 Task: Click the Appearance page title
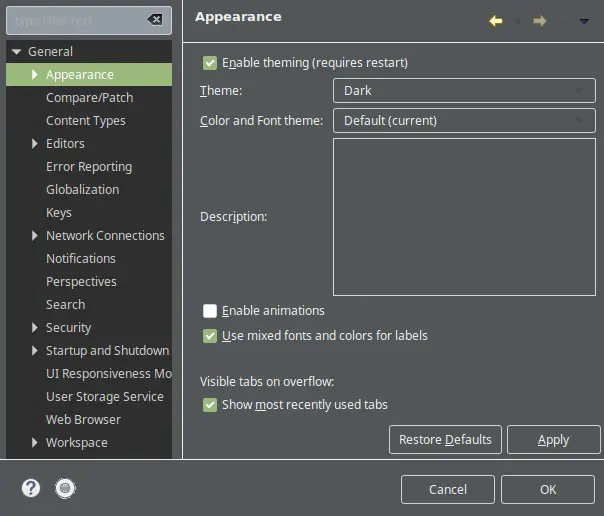click(238, 17)
